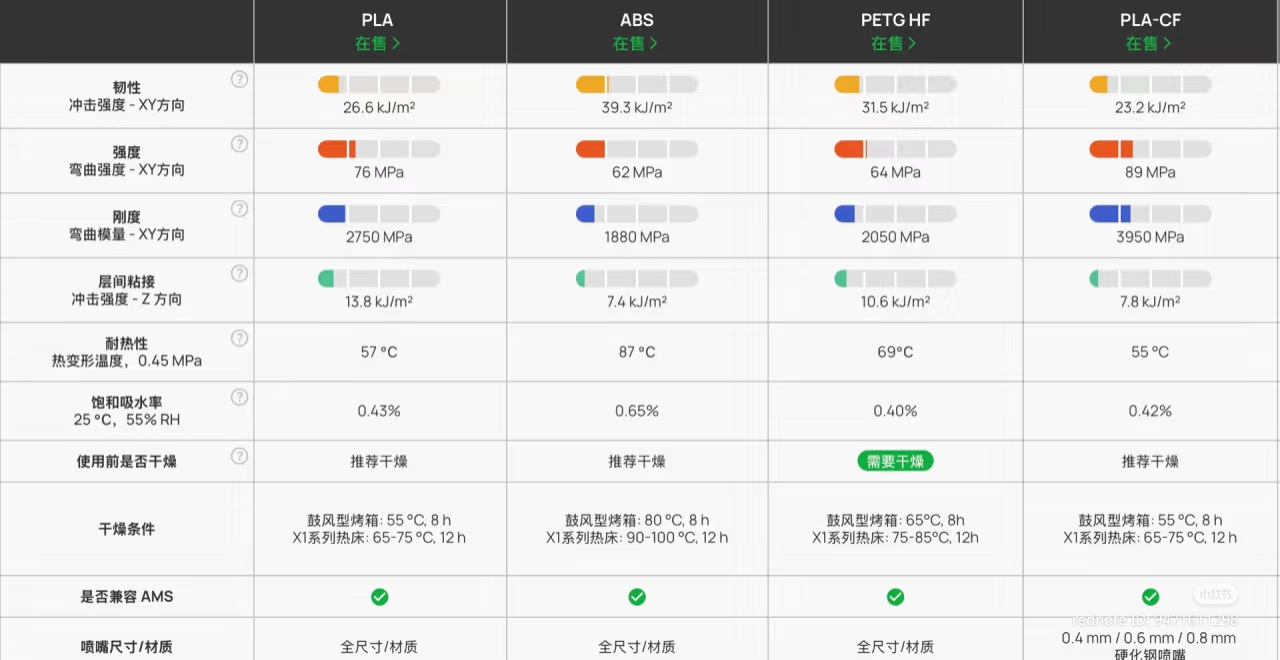Open the PLA-CF 在售 link
1280x660 pixels.
pyautogui.click(x=1149, y=44)
